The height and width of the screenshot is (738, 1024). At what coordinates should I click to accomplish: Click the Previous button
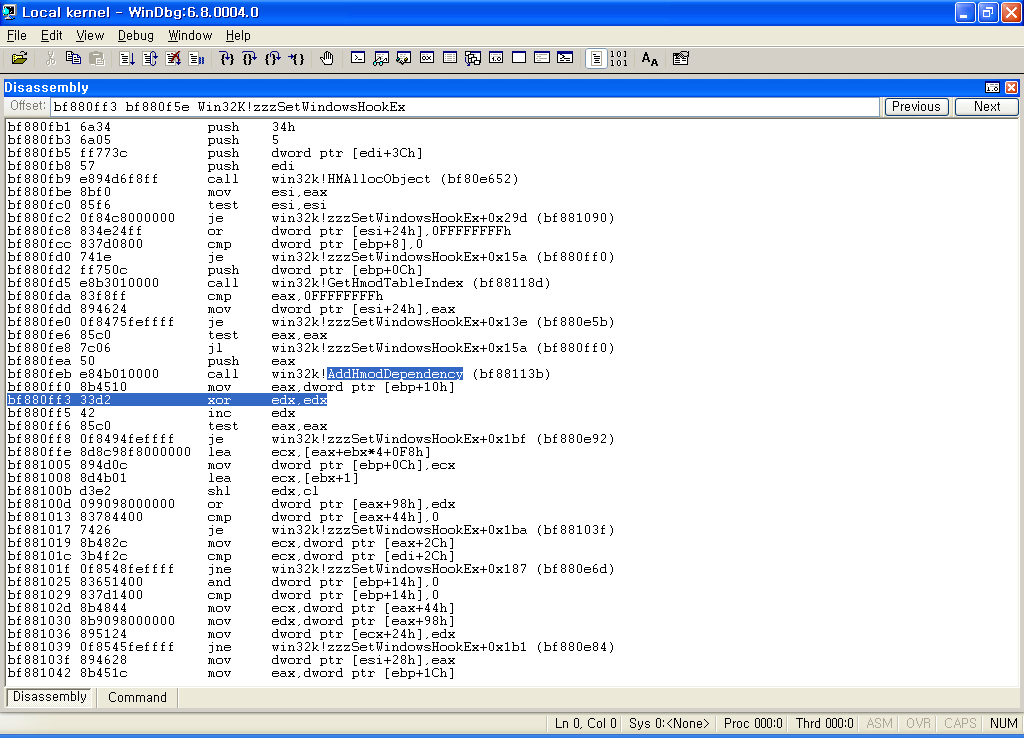click(916, 106)
